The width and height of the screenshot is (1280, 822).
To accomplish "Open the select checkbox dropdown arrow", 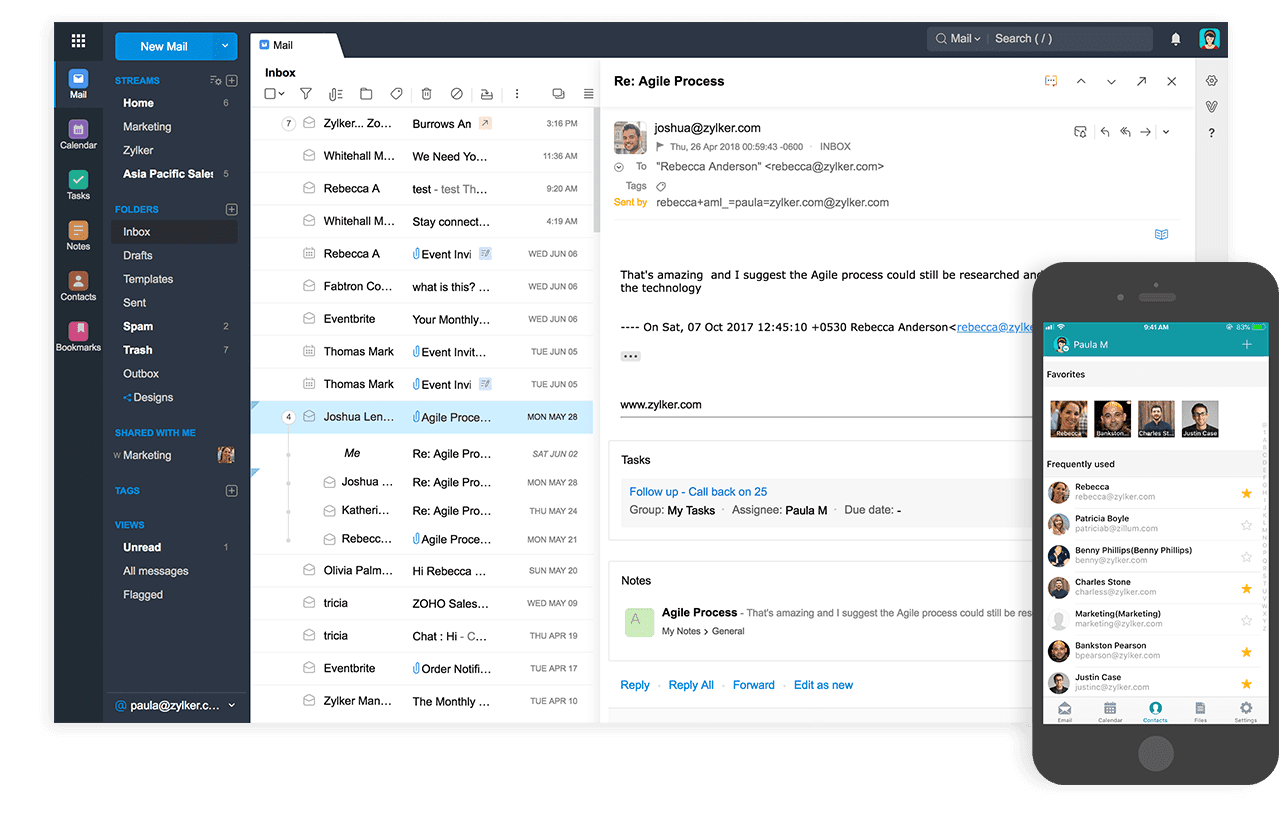I will [282, 94].
